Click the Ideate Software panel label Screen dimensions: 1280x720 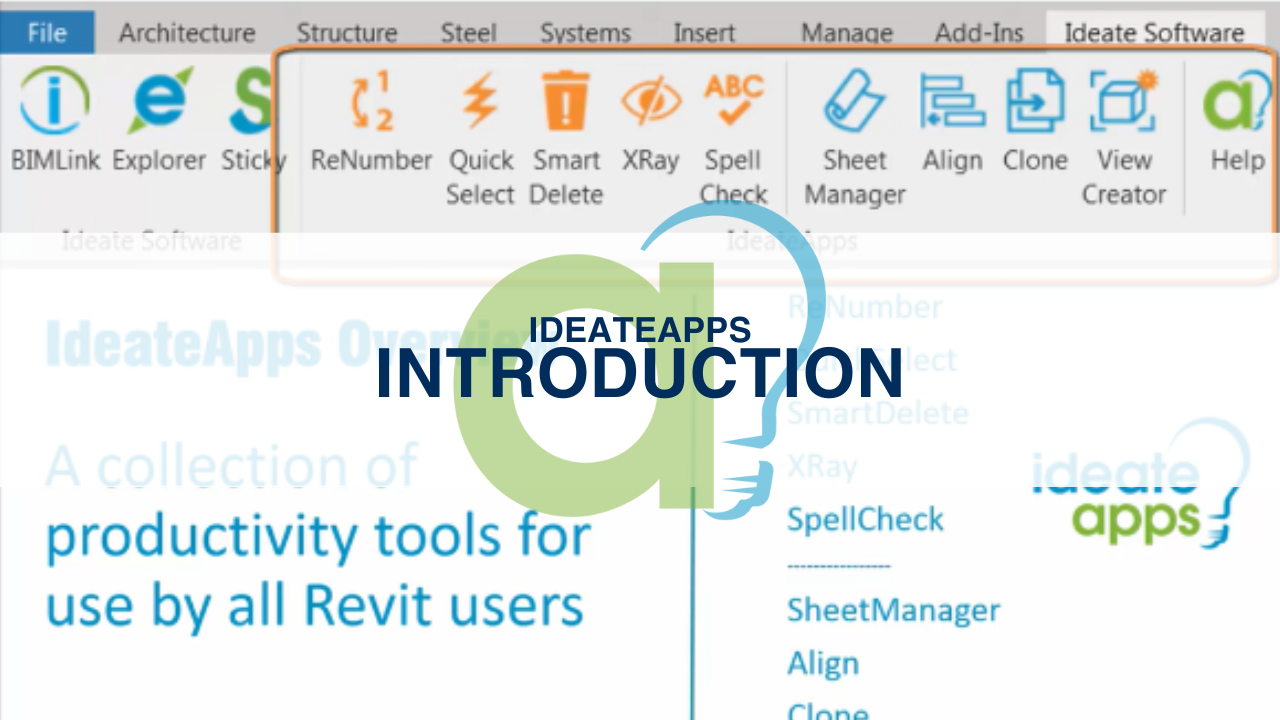point(151,241)
